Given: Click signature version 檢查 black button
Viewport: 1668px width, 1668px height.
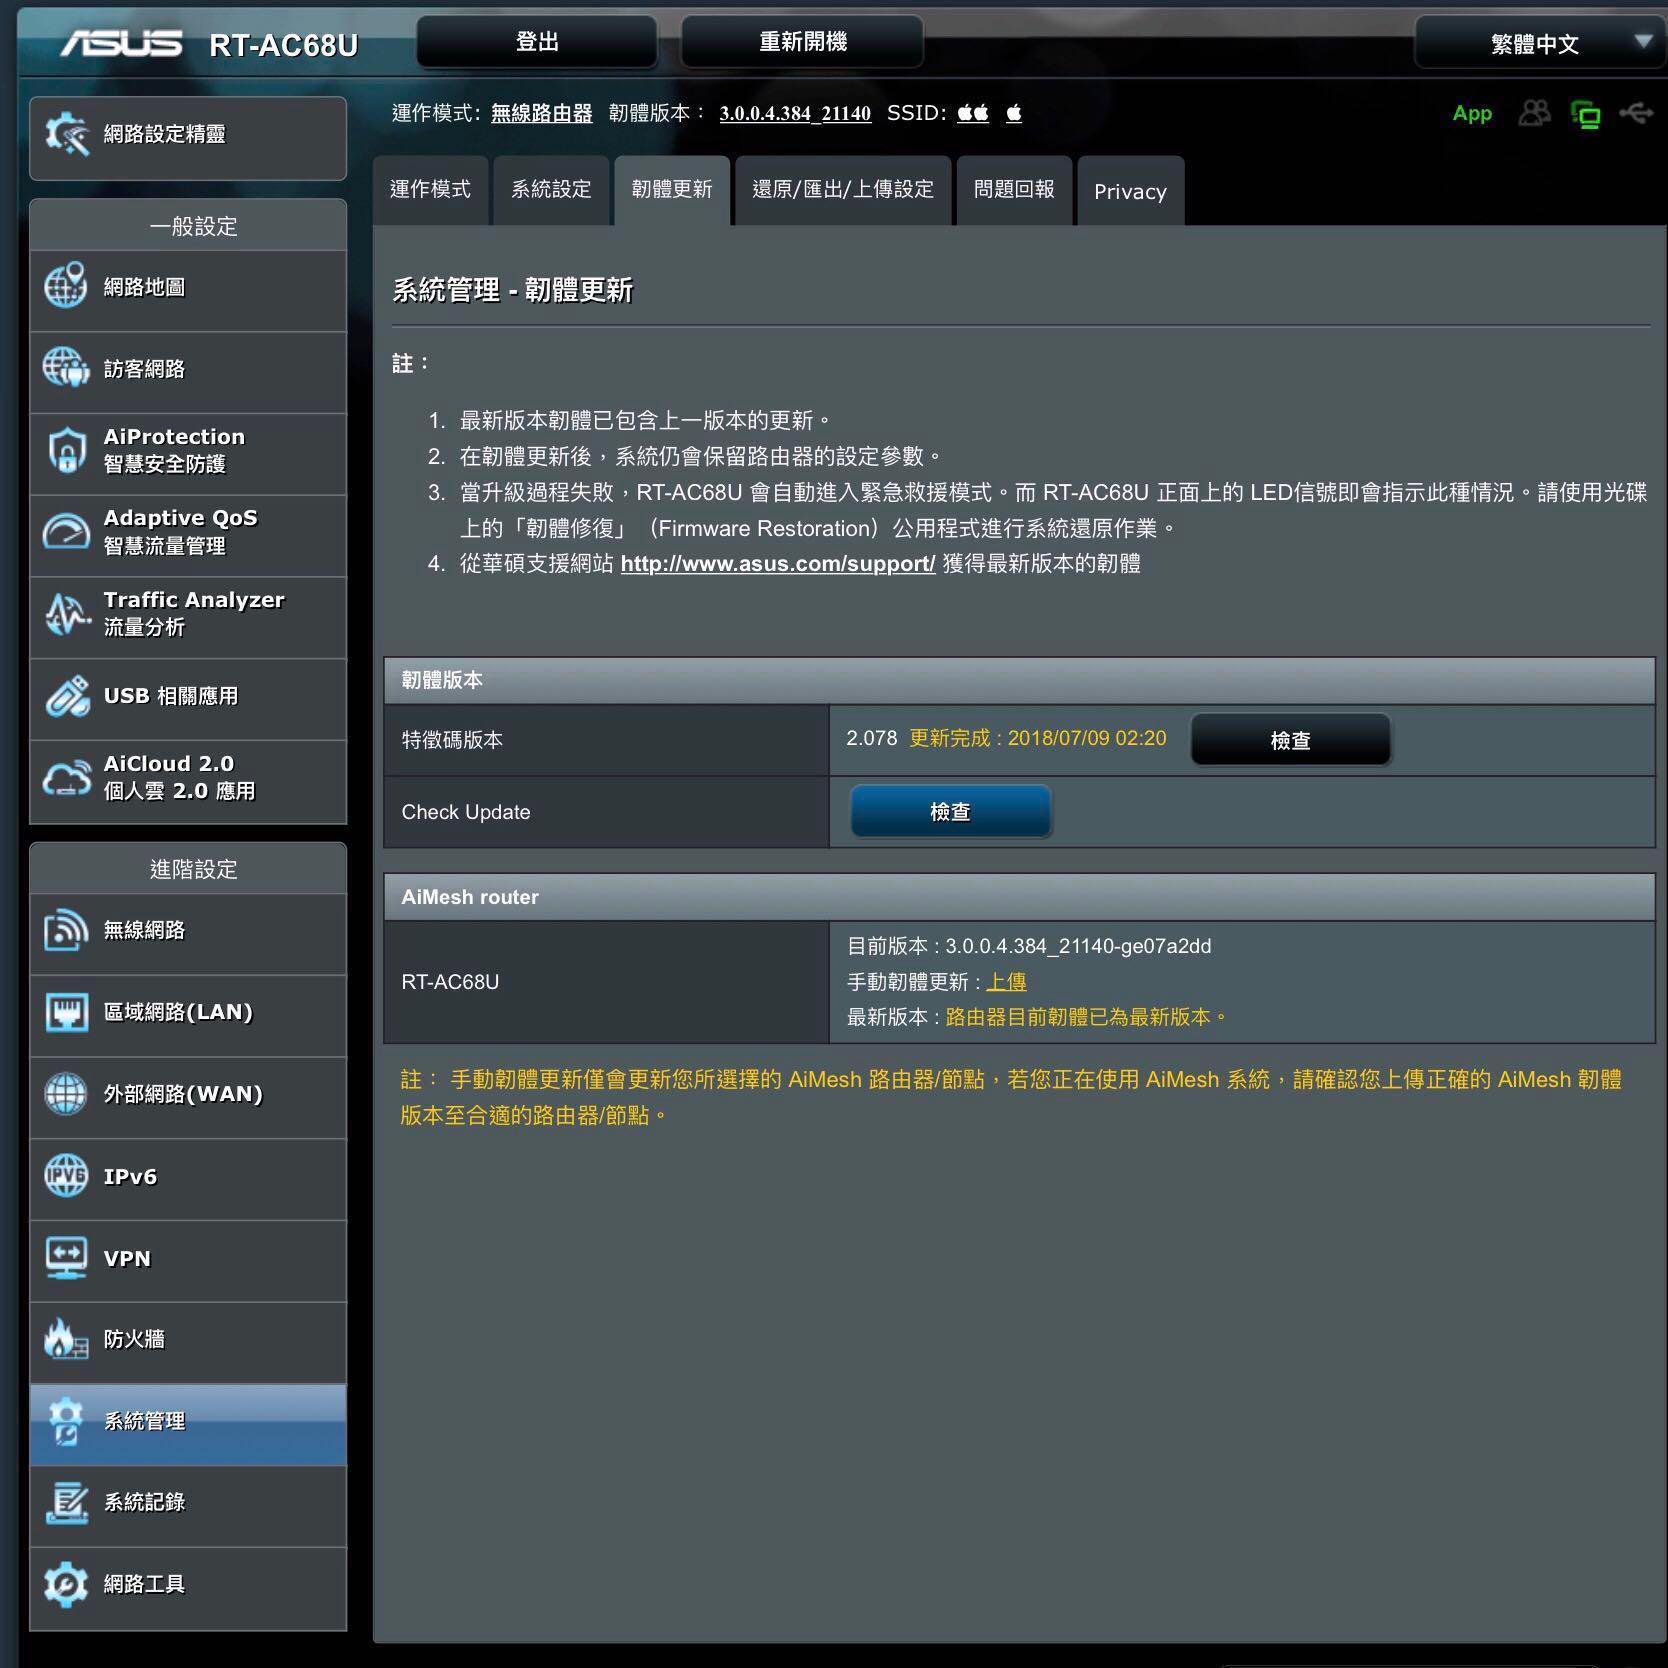Looking at the screenshot, I should tap(1290, 740).
